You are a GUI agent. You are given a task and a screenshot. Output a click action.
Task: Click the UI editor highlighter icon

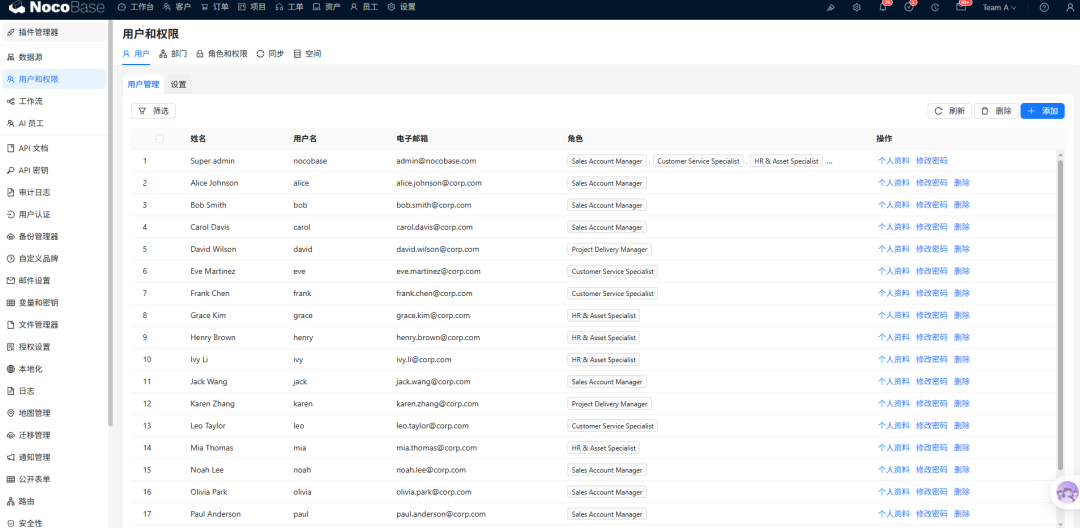tap(831, 8)
